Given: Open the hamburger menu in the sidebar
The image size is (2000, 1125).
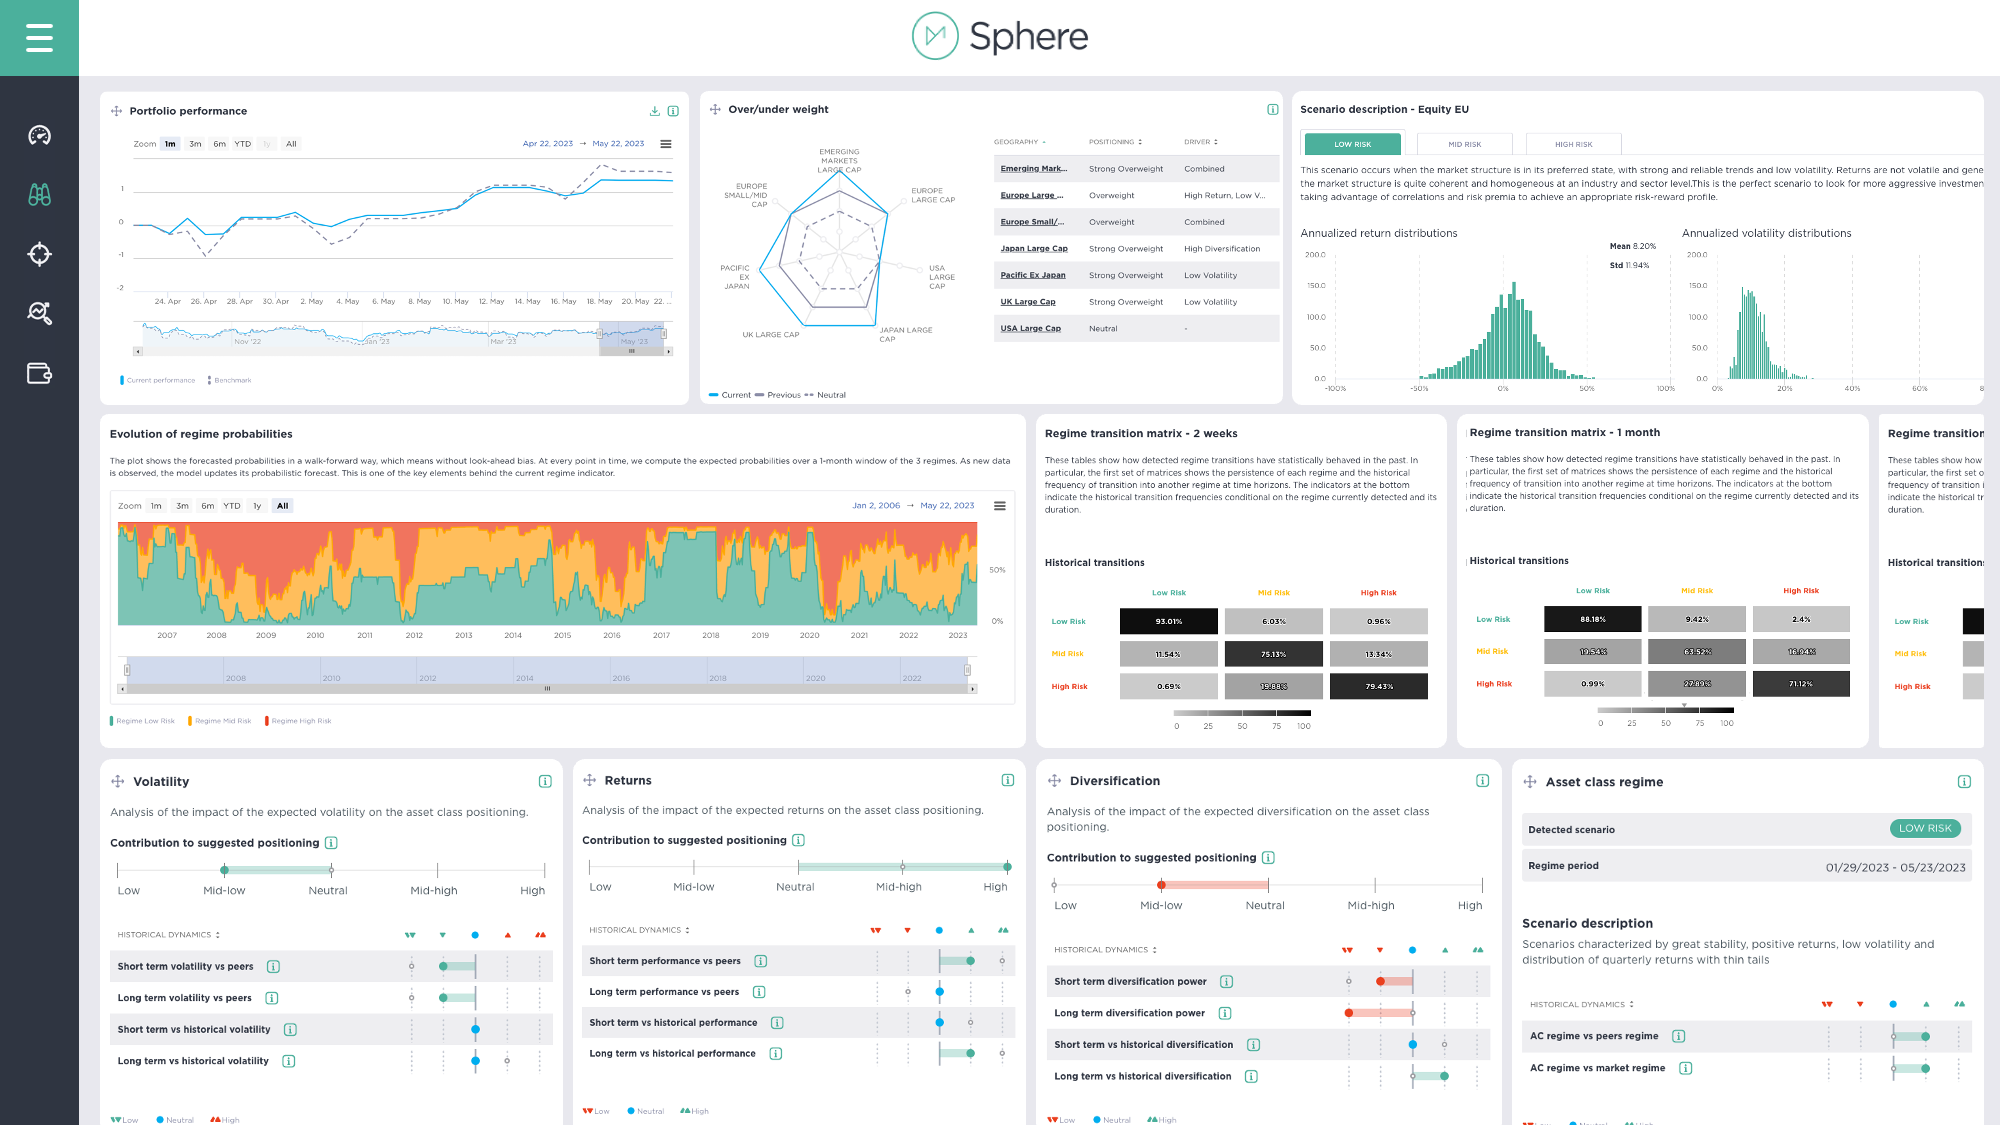Looking at the screenshot, I should pos(39,38).
